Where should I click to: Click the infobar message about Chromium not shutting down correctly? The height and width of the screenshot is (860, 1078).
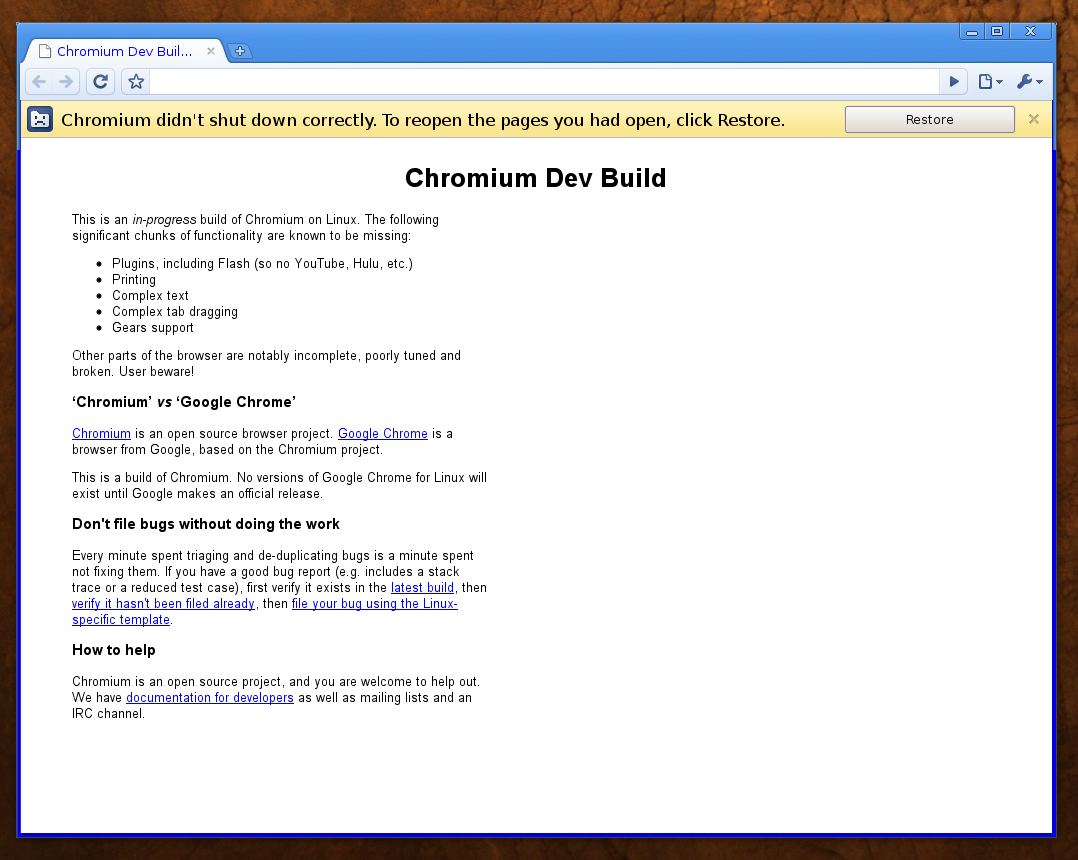pos(423,120)
